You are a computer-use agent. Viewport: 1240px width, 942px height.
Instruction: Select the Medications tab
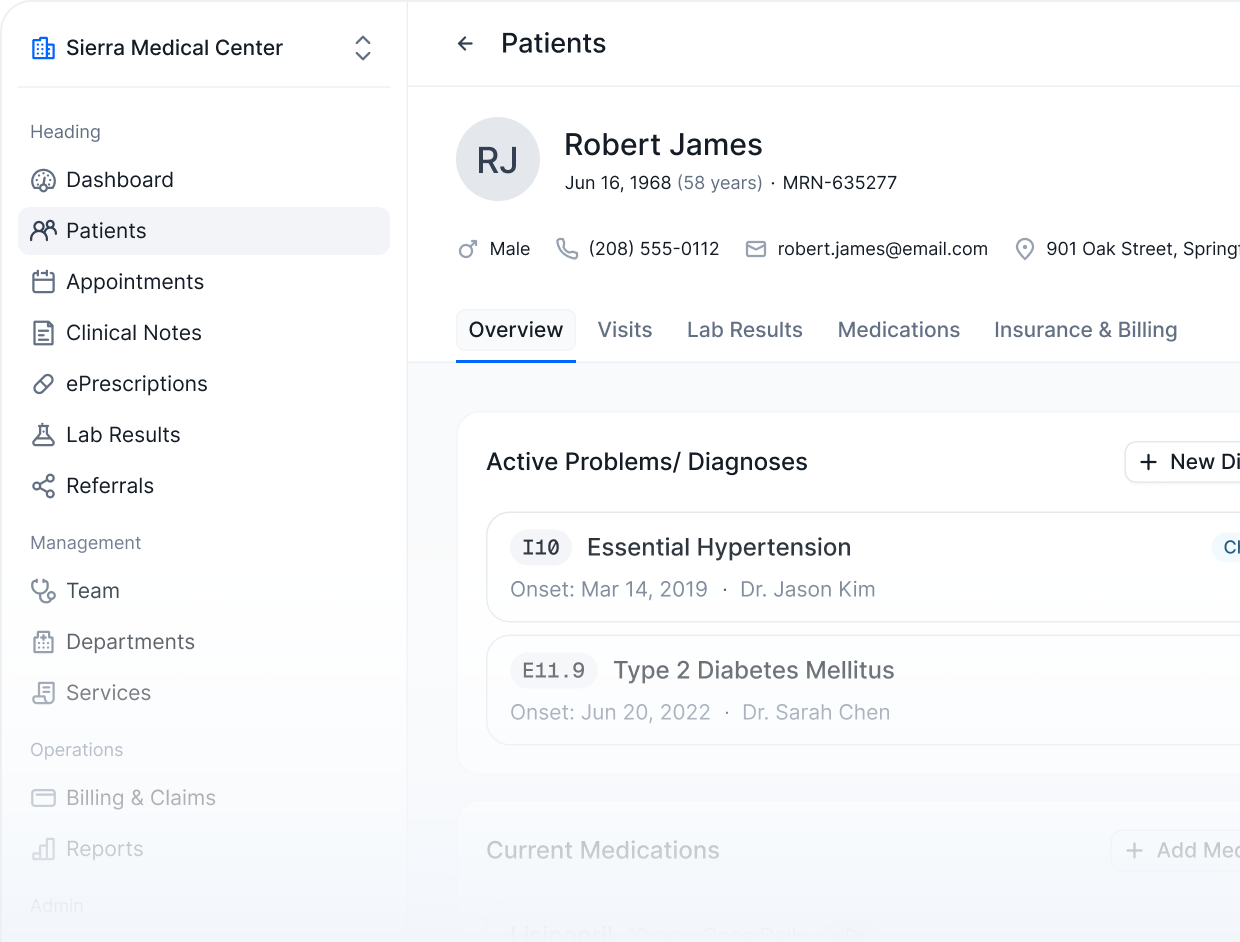pyautogui.click(x=899, y=330)
